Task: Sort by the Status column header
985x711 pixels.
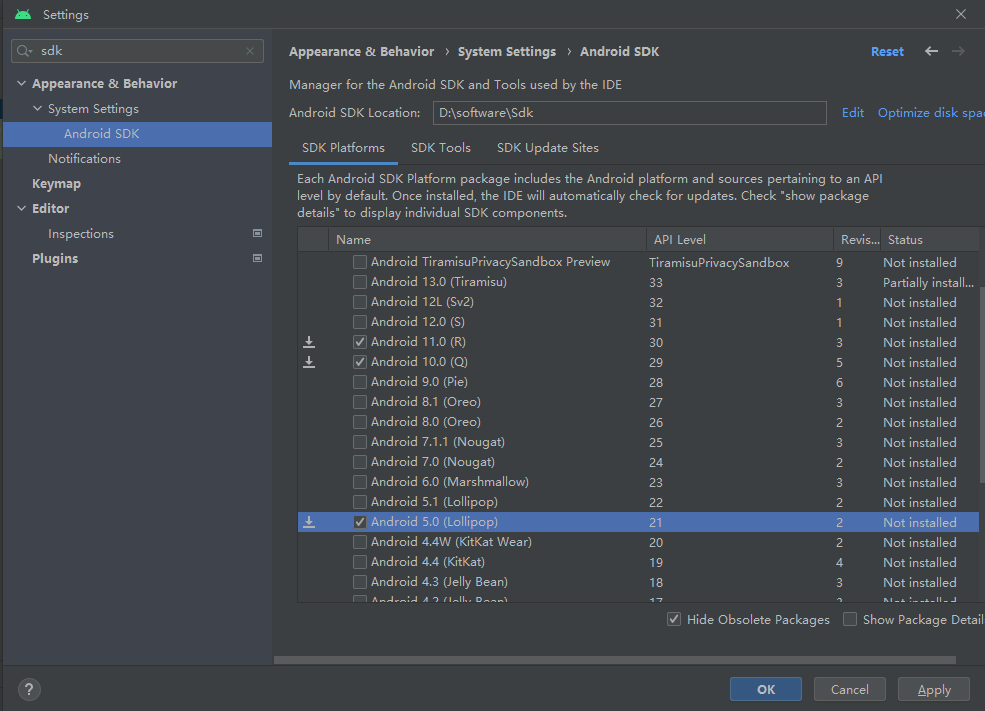Action: [930, 239]
